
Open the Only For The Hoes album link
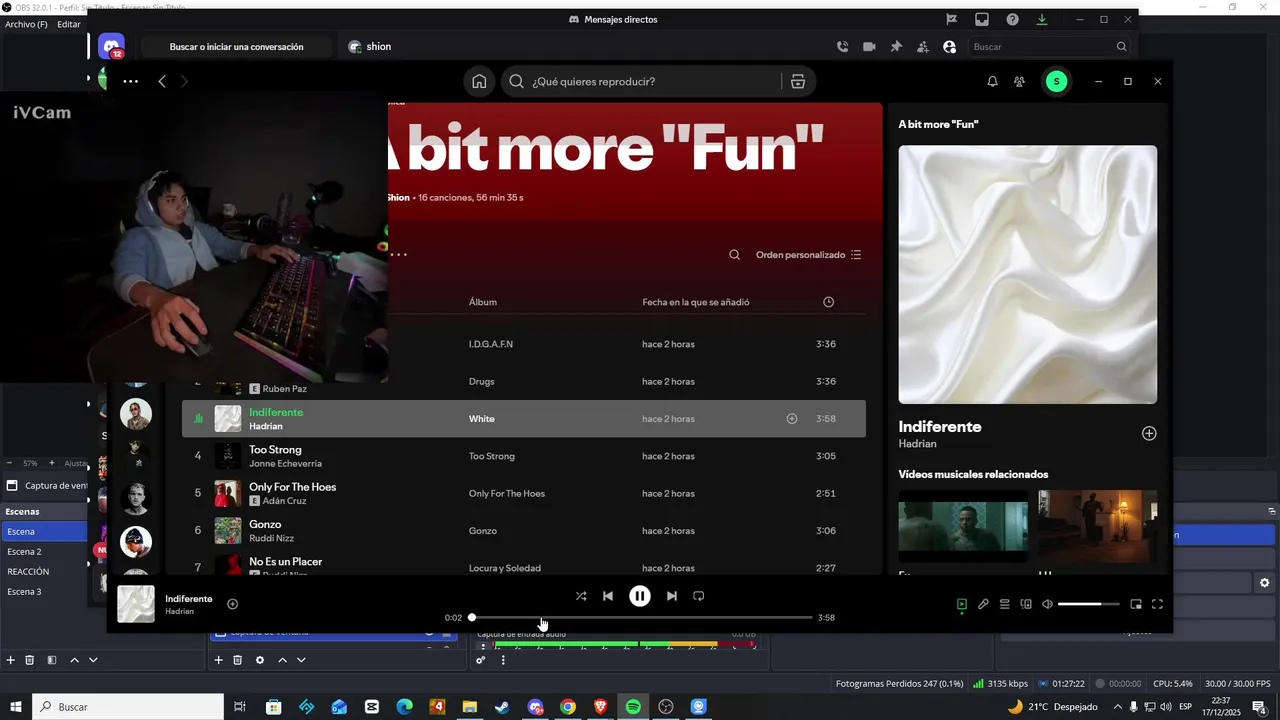(x=507, y=494)
